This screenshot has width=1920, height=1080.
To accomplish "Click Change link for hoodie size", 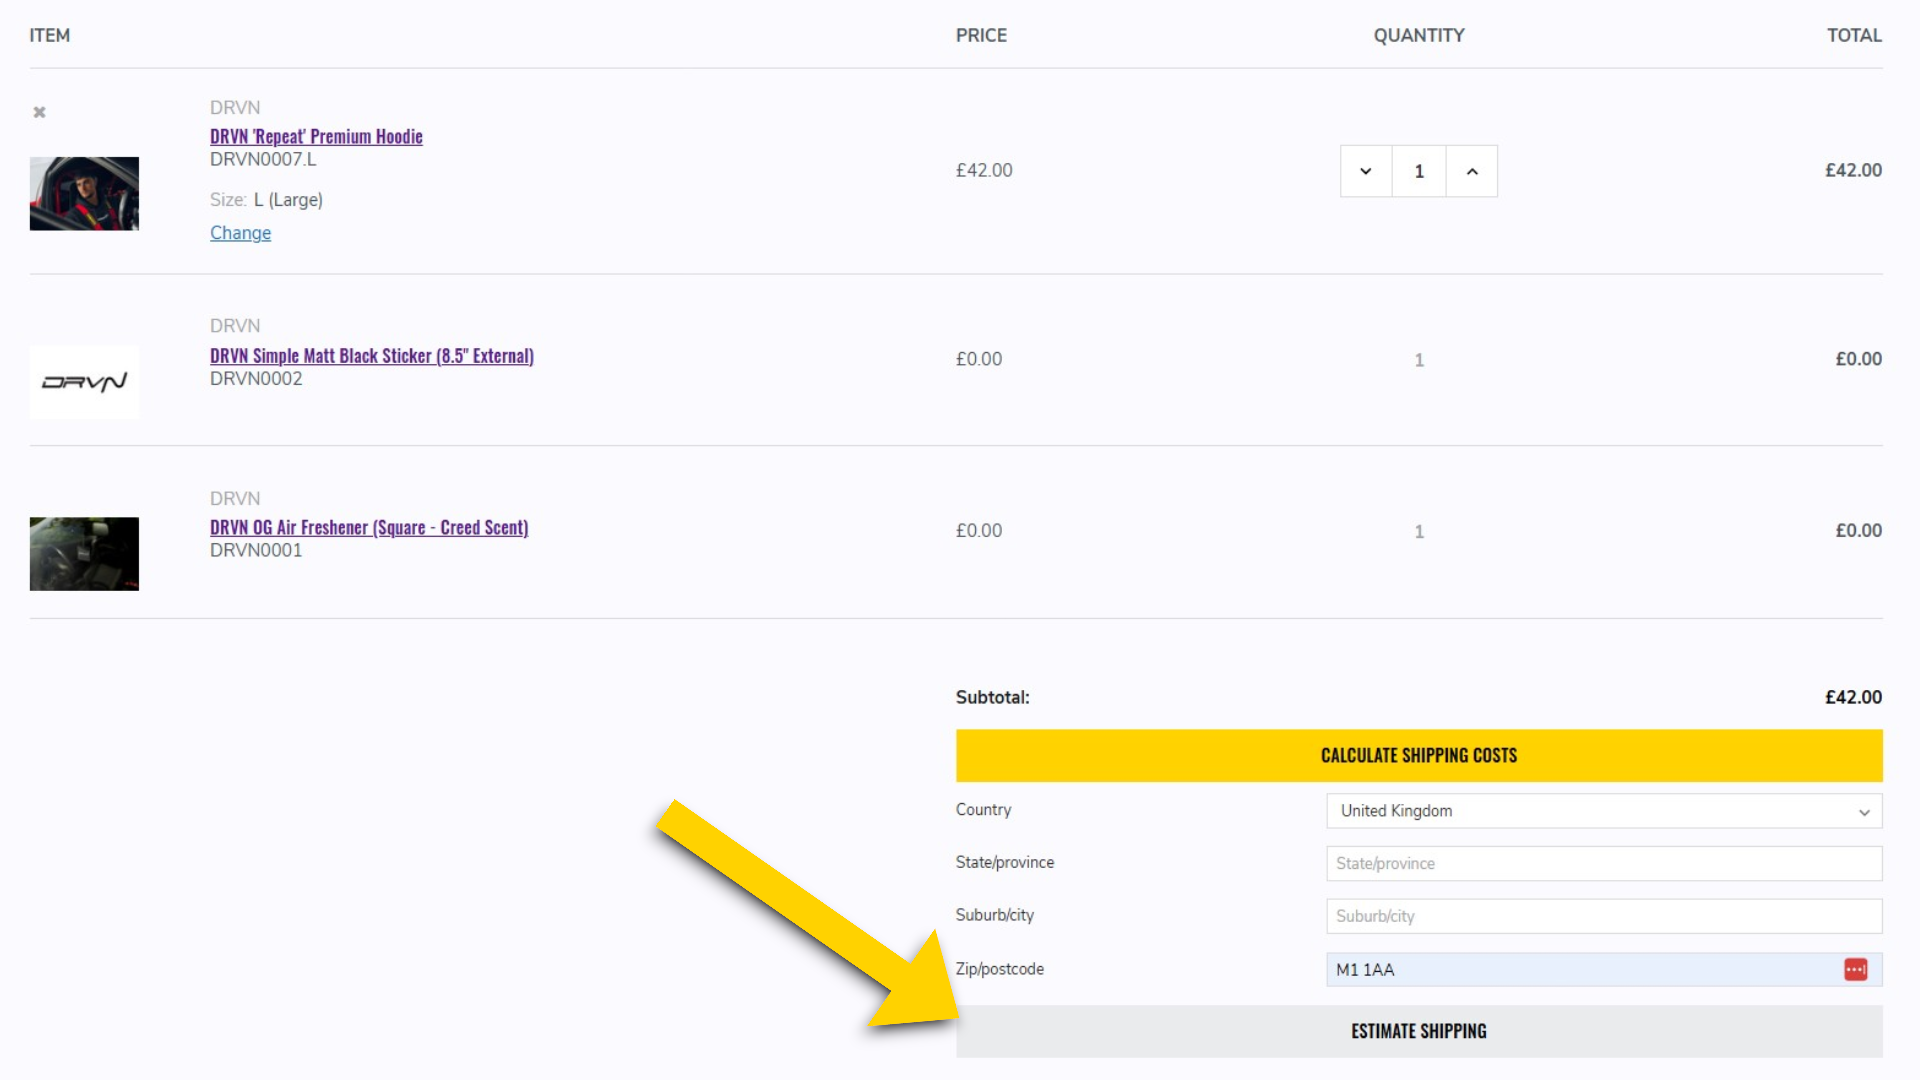I will 240,233.
